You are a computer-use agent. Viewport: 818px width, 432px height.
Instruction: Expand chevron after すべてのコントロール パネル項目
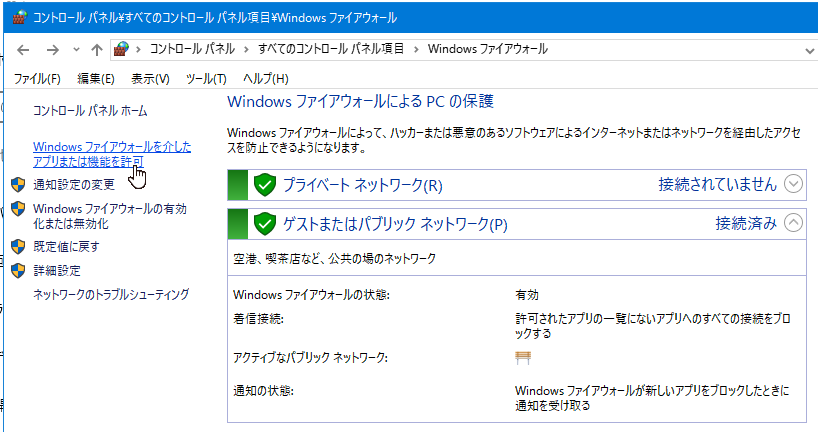(x=416, y=50)
